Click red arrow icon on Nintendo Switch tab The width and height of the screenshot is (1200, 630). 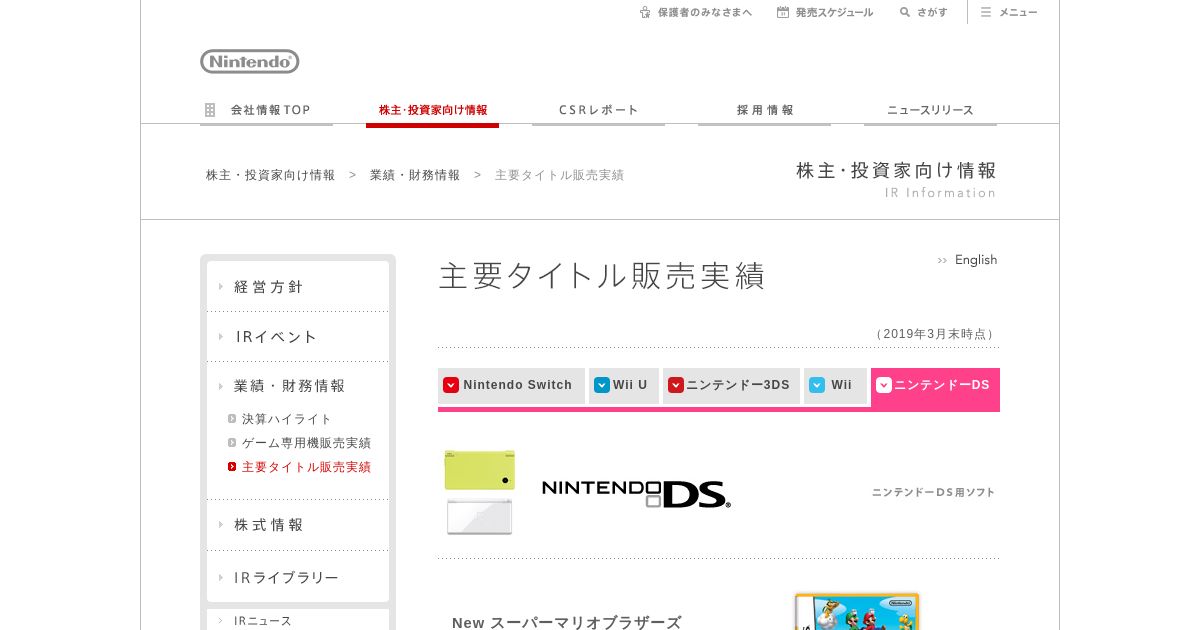tap(451, 385)
